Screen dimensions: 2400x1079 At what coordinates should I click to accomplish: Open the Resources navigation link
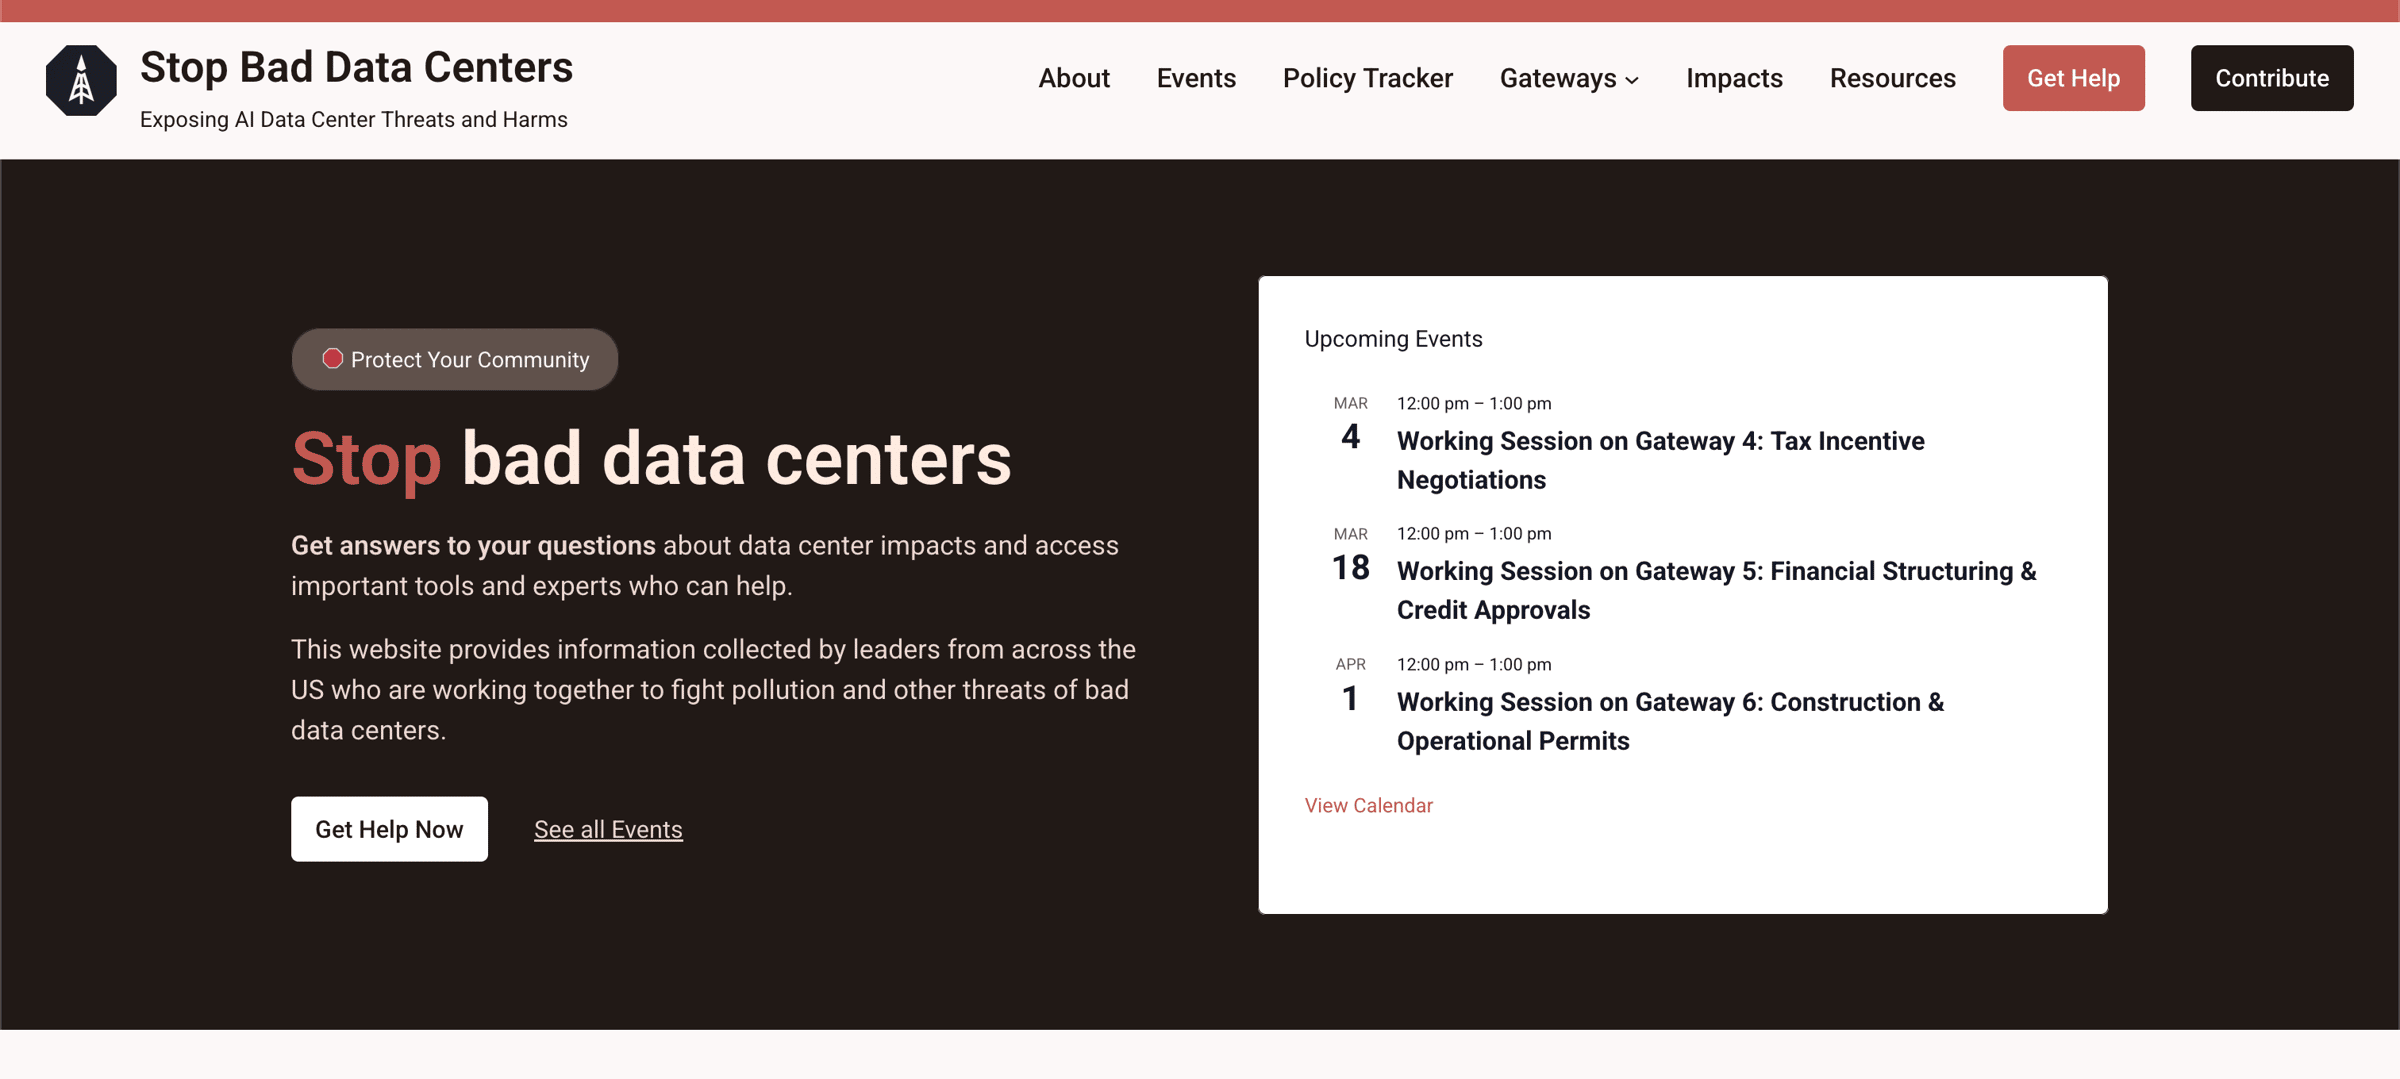pyautogui.click(x=1892, y=78)
